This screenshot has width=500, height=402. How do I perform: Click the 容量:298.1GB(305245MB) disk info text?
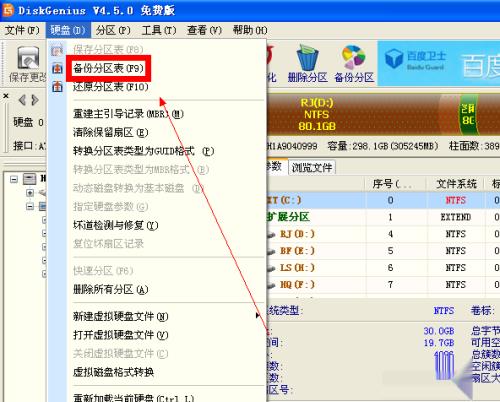point(383,146)
